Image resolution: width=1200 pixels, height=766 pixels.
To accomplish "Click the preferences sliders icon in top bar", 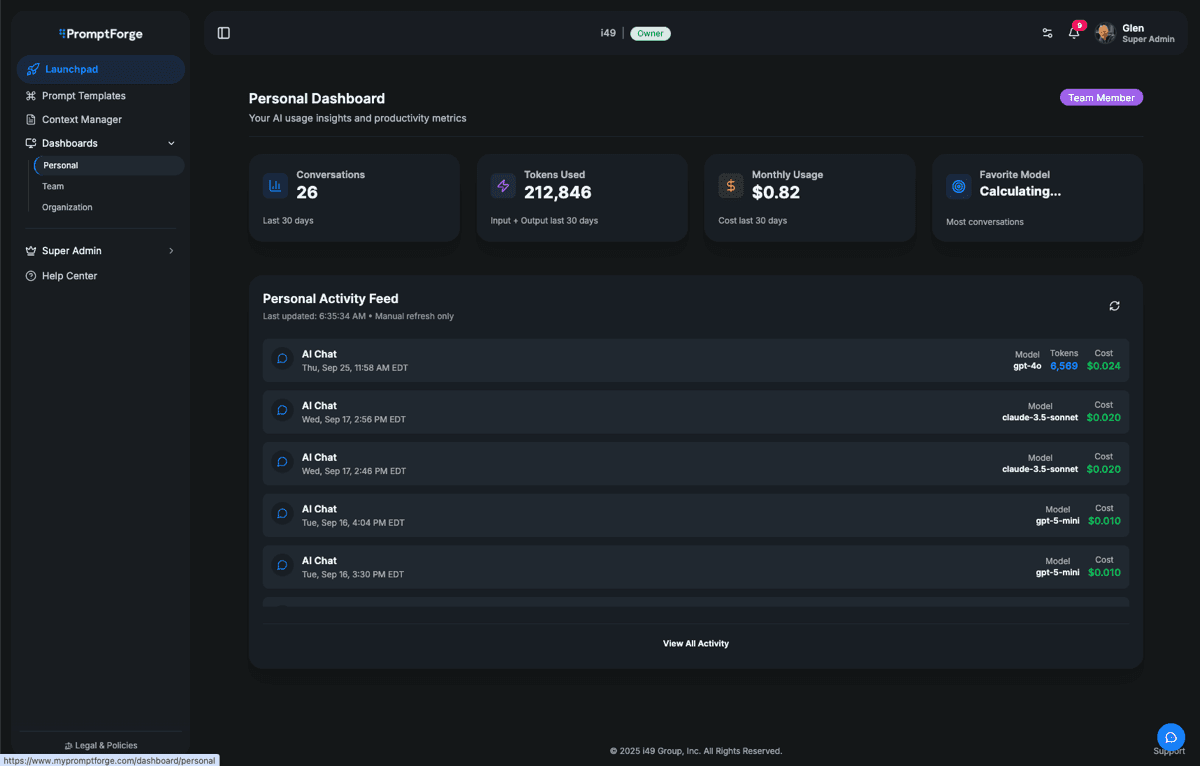I will 1047,33.
